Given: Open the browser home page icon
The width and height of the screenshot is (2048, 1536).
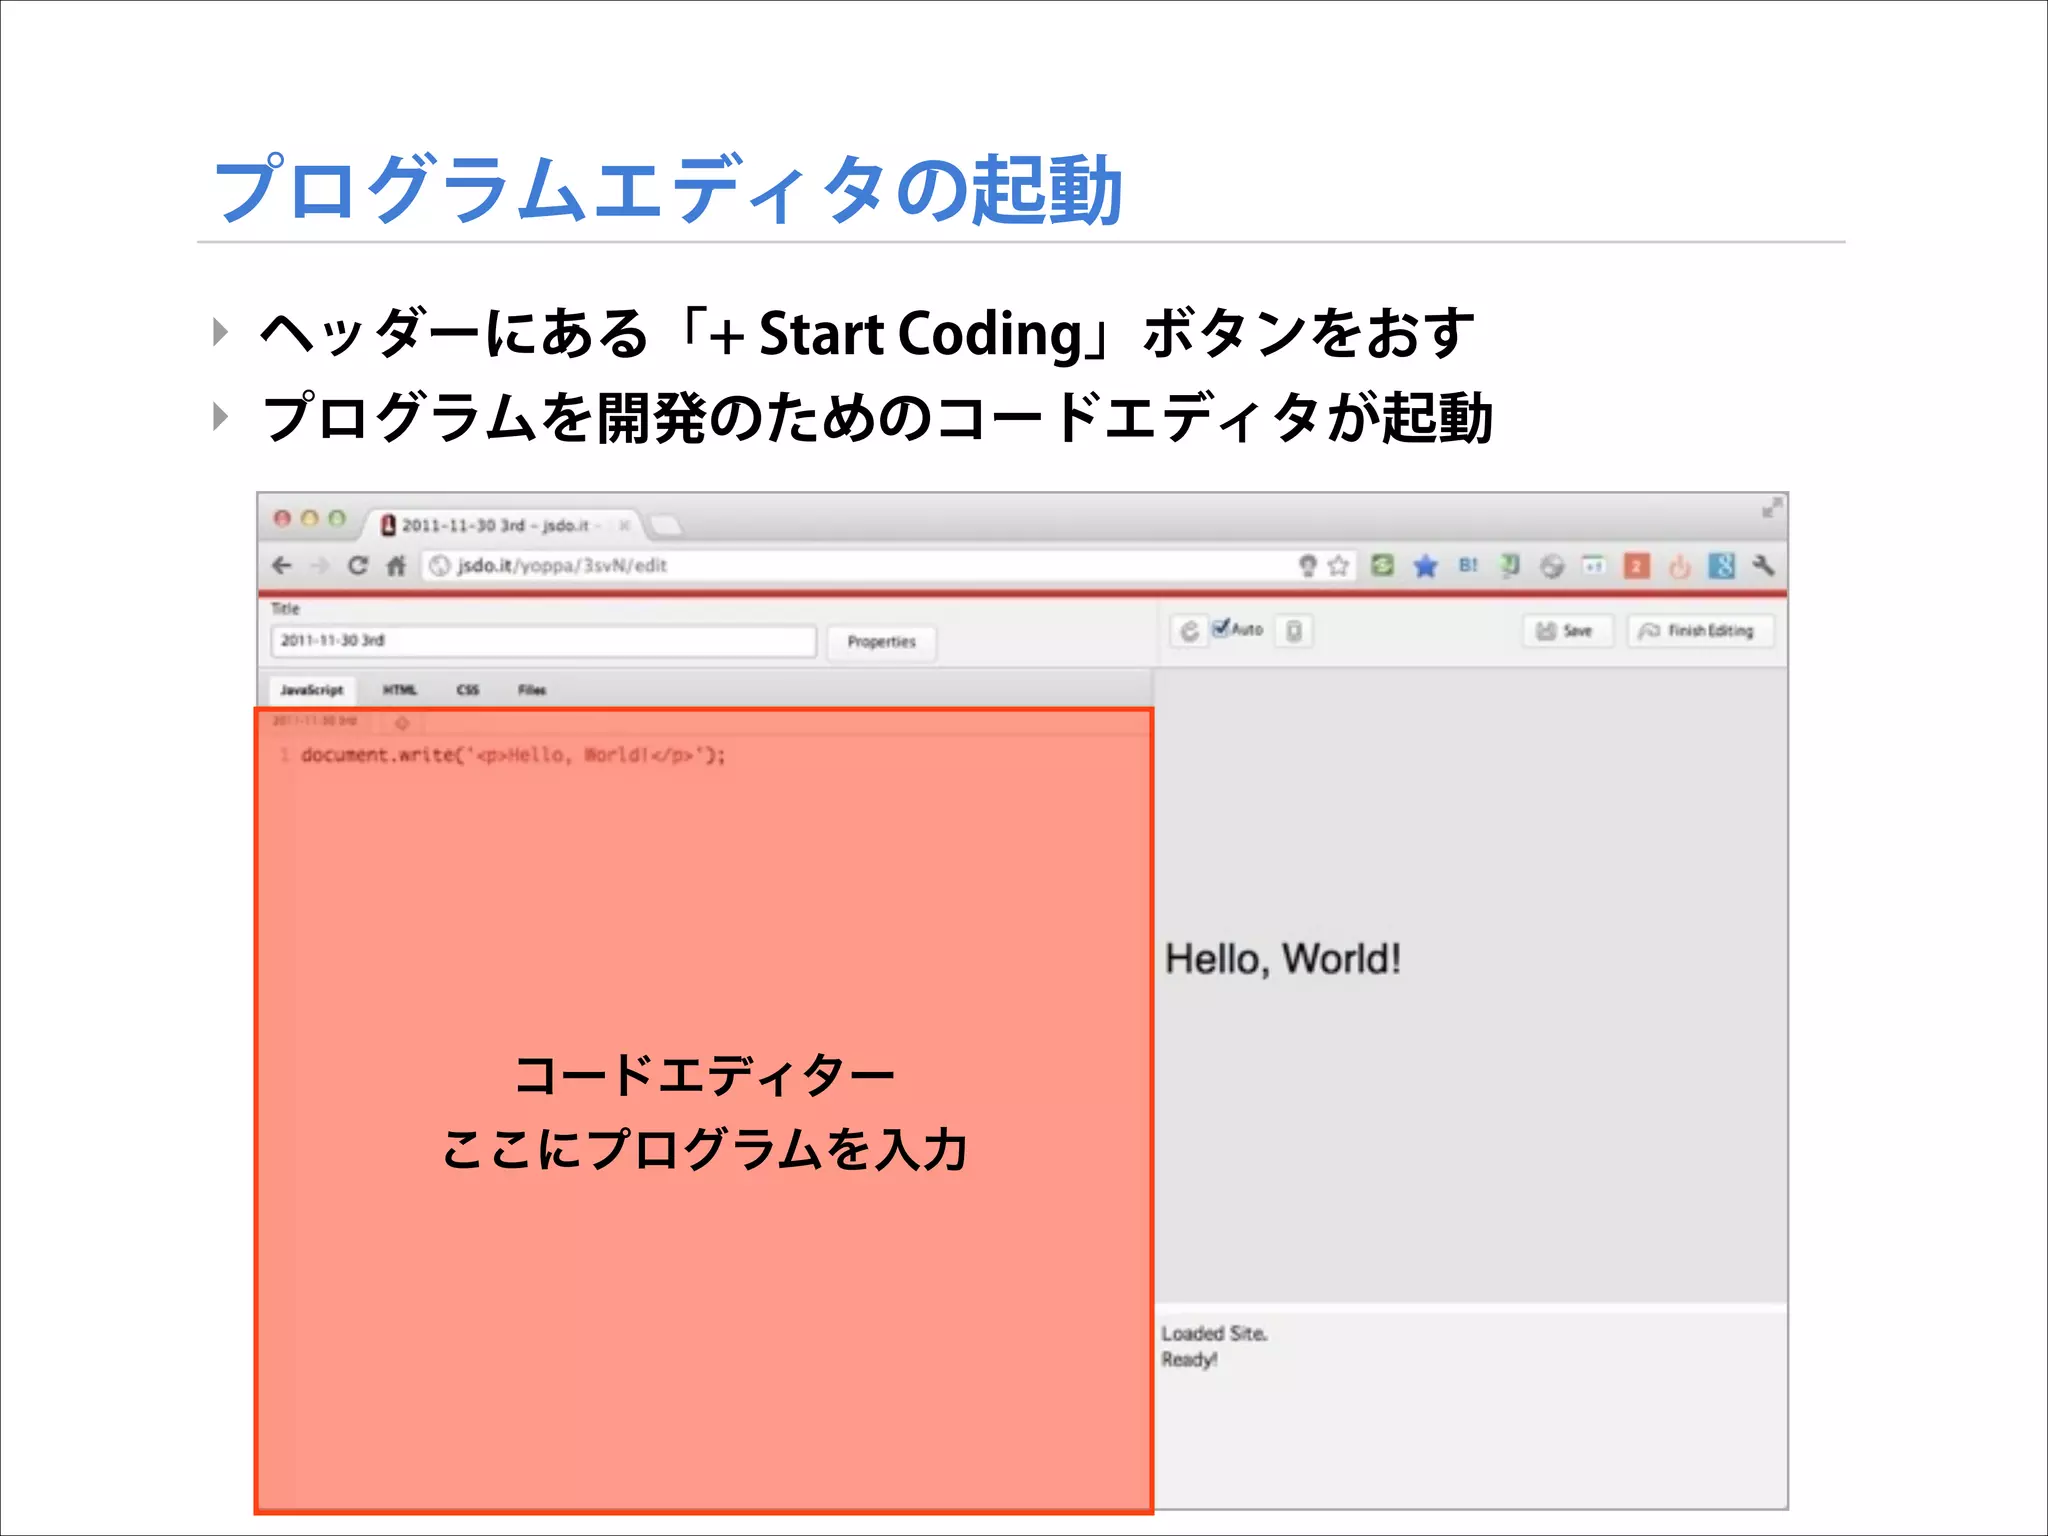Looking at the screenshot, I should [x=396, y=566].
